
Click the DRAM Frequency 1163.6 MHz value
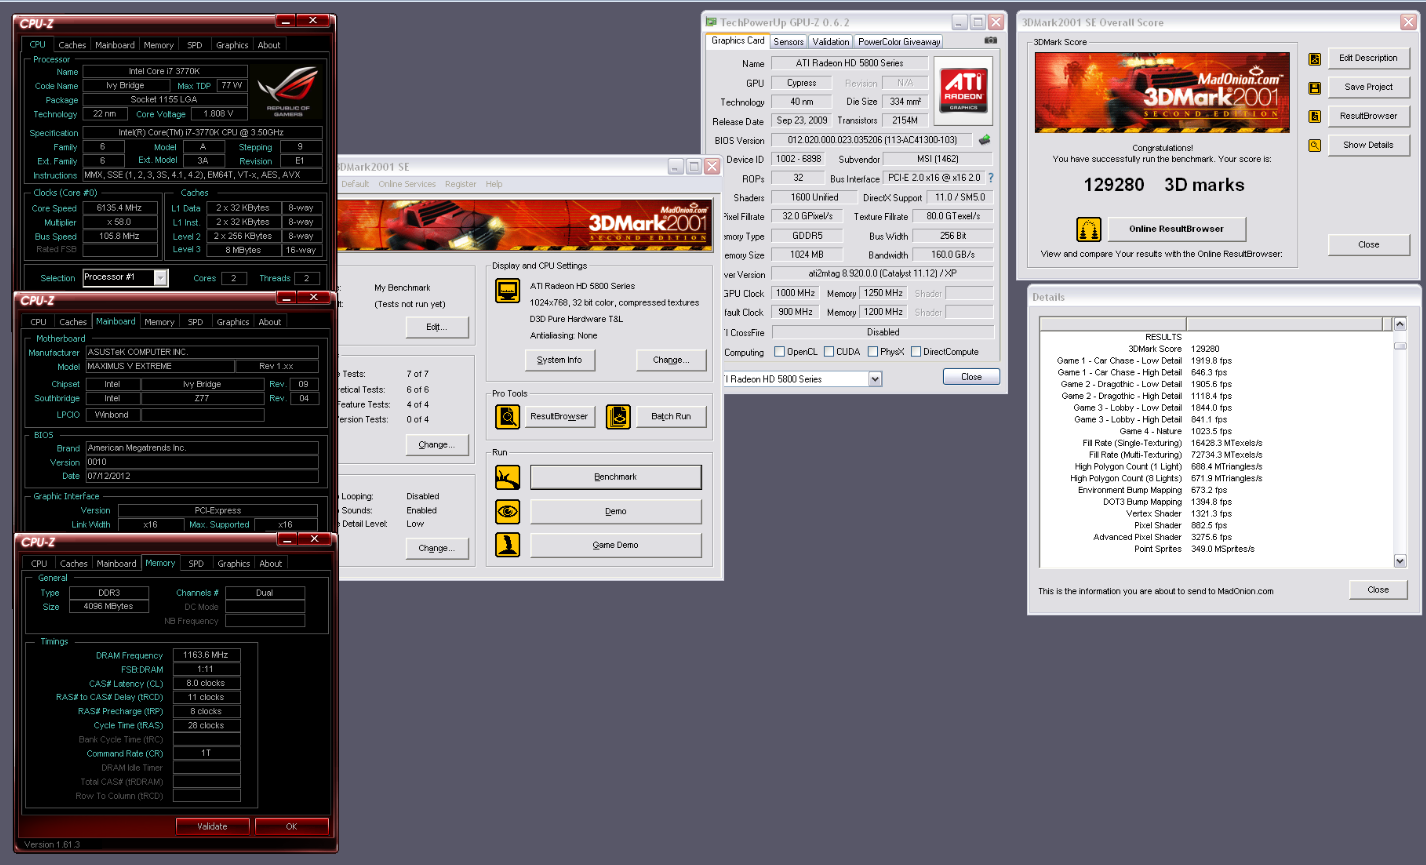(206, 655)
